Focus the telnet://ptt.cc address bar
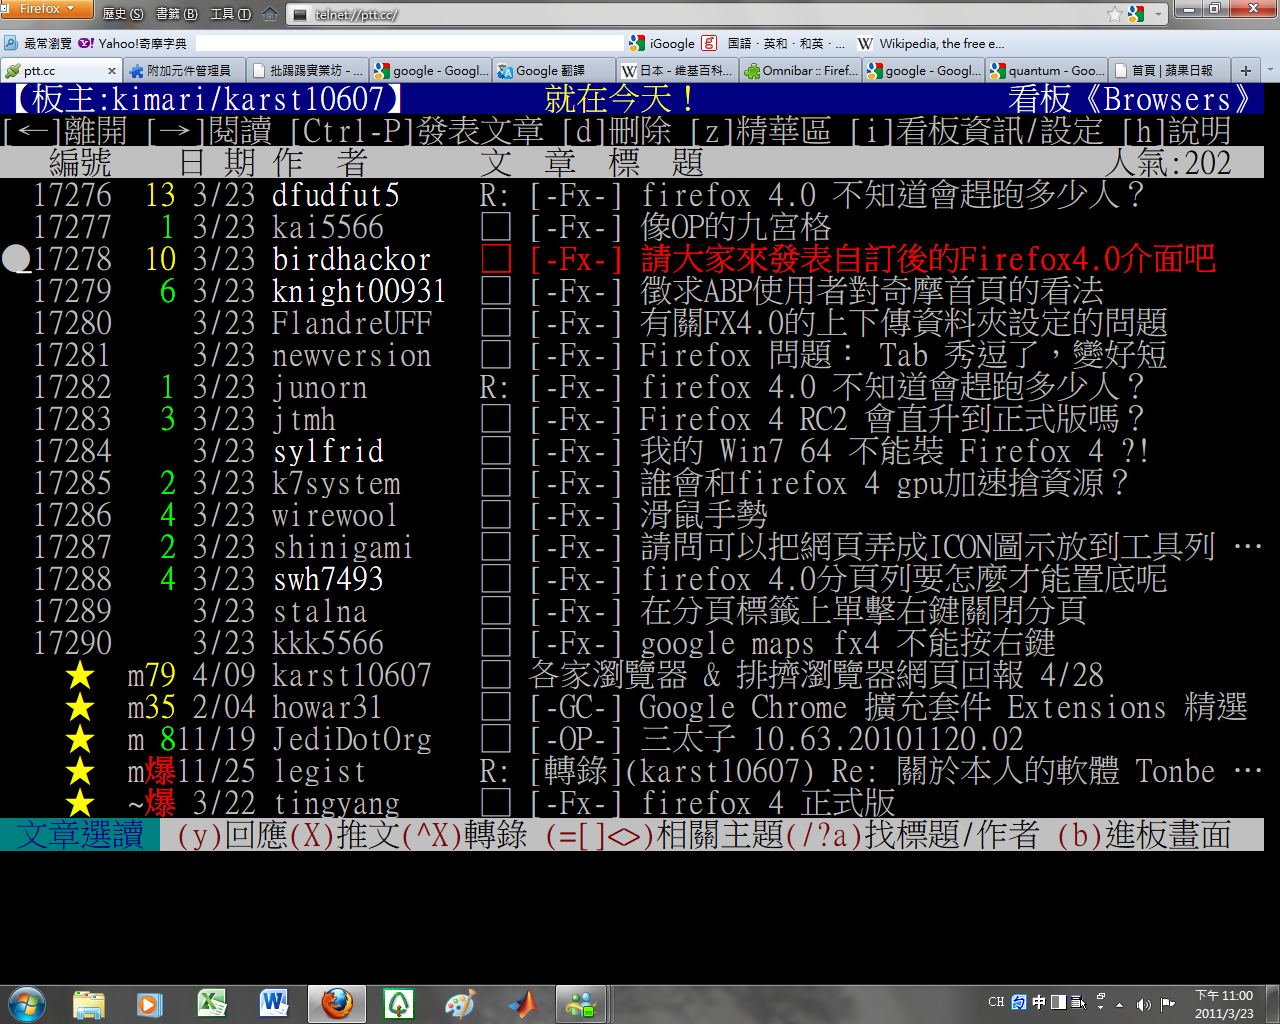The width and height of the screenshot is (1280, 1024). [x=700, y=14]
